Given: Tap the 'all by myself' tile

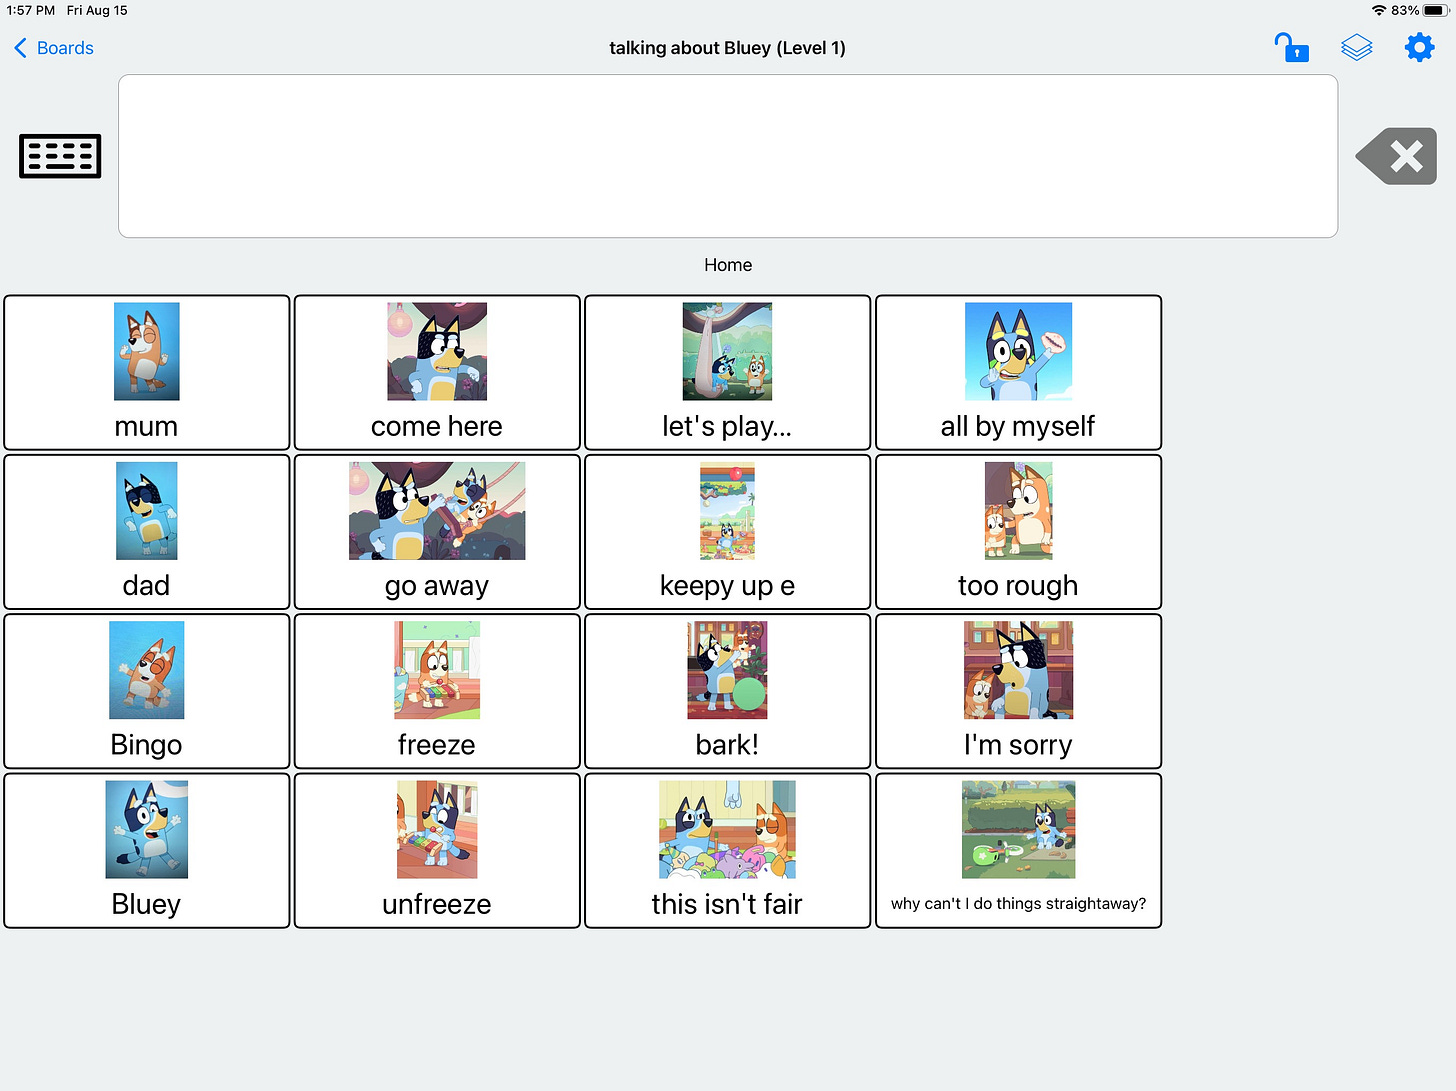Looking at the screenshot, I should 1018,372.
